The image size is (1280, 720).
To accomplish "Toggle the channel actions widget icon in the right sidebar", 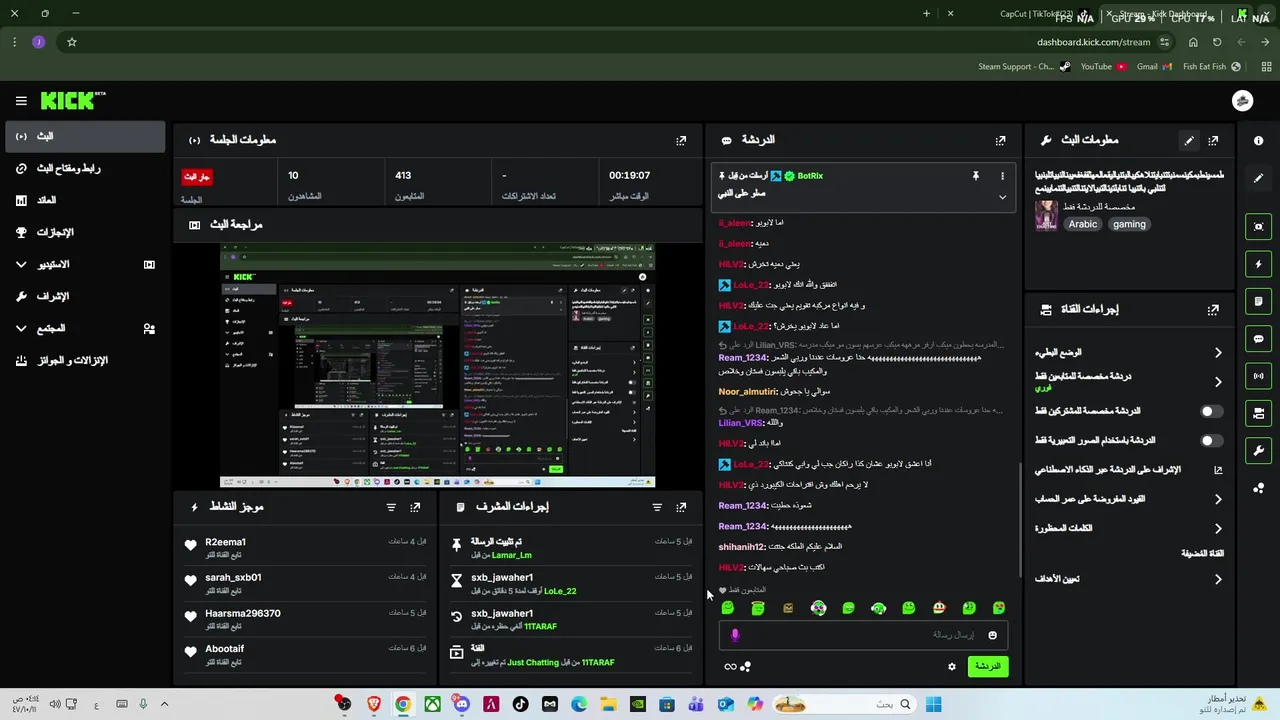I will point(1258,413).
